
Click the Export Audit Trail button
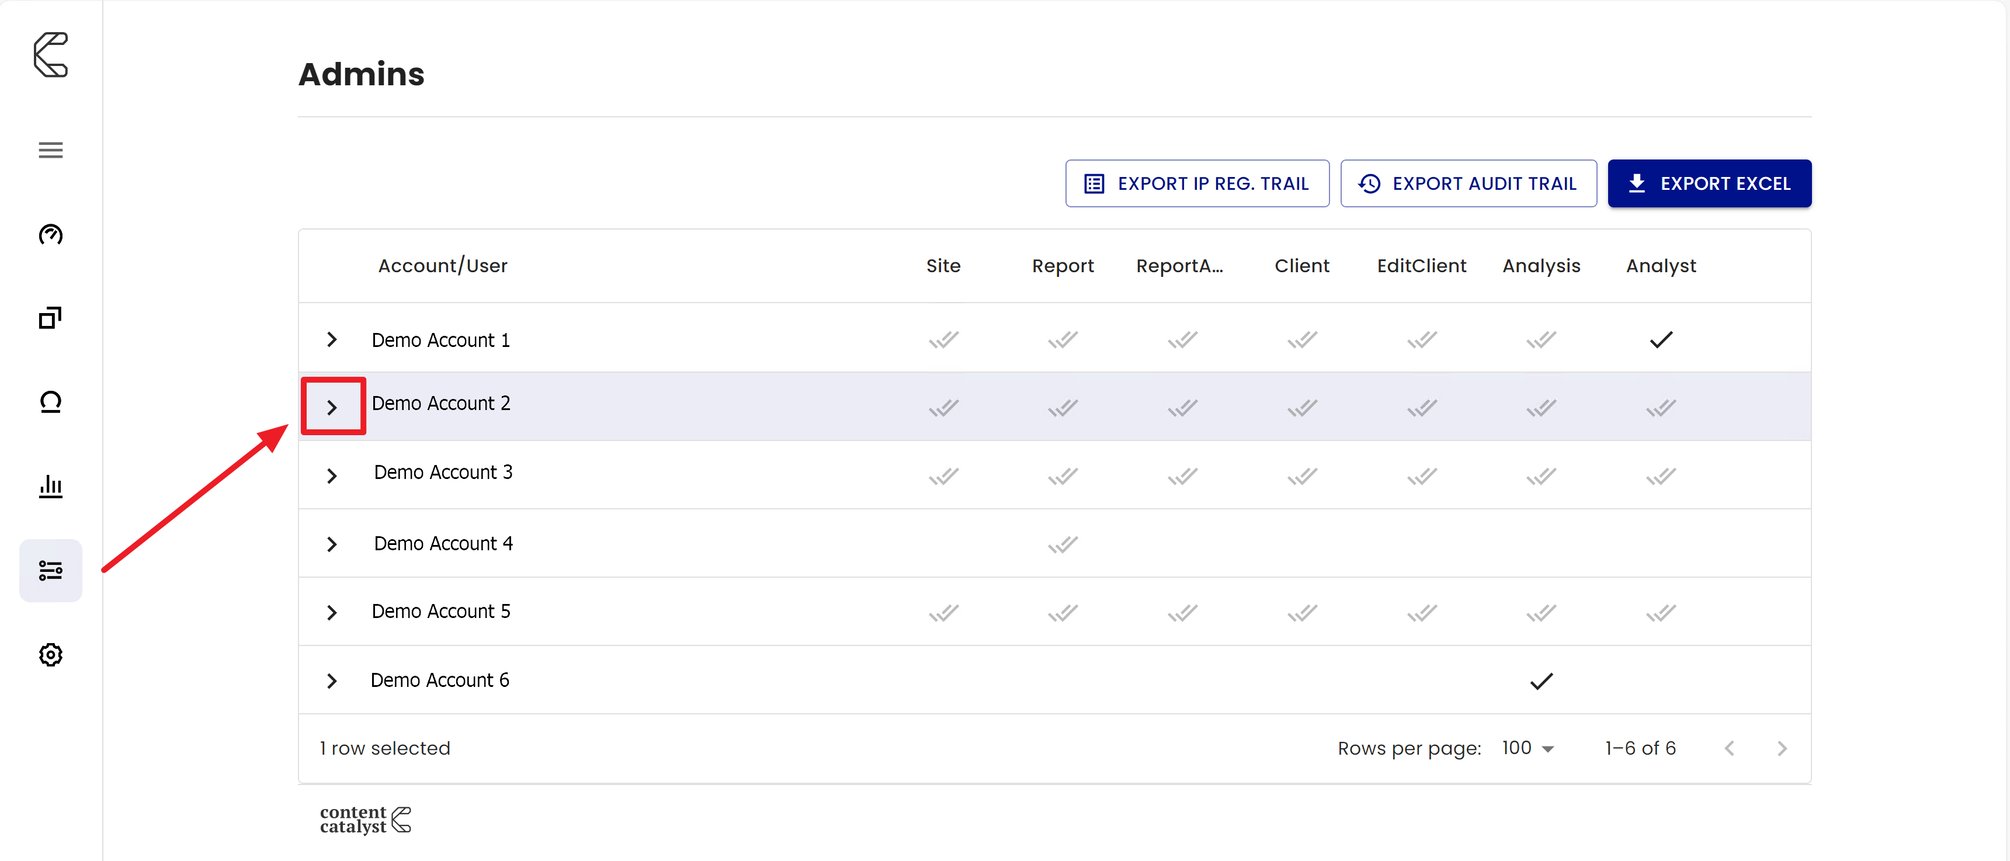click(1468, 183)
